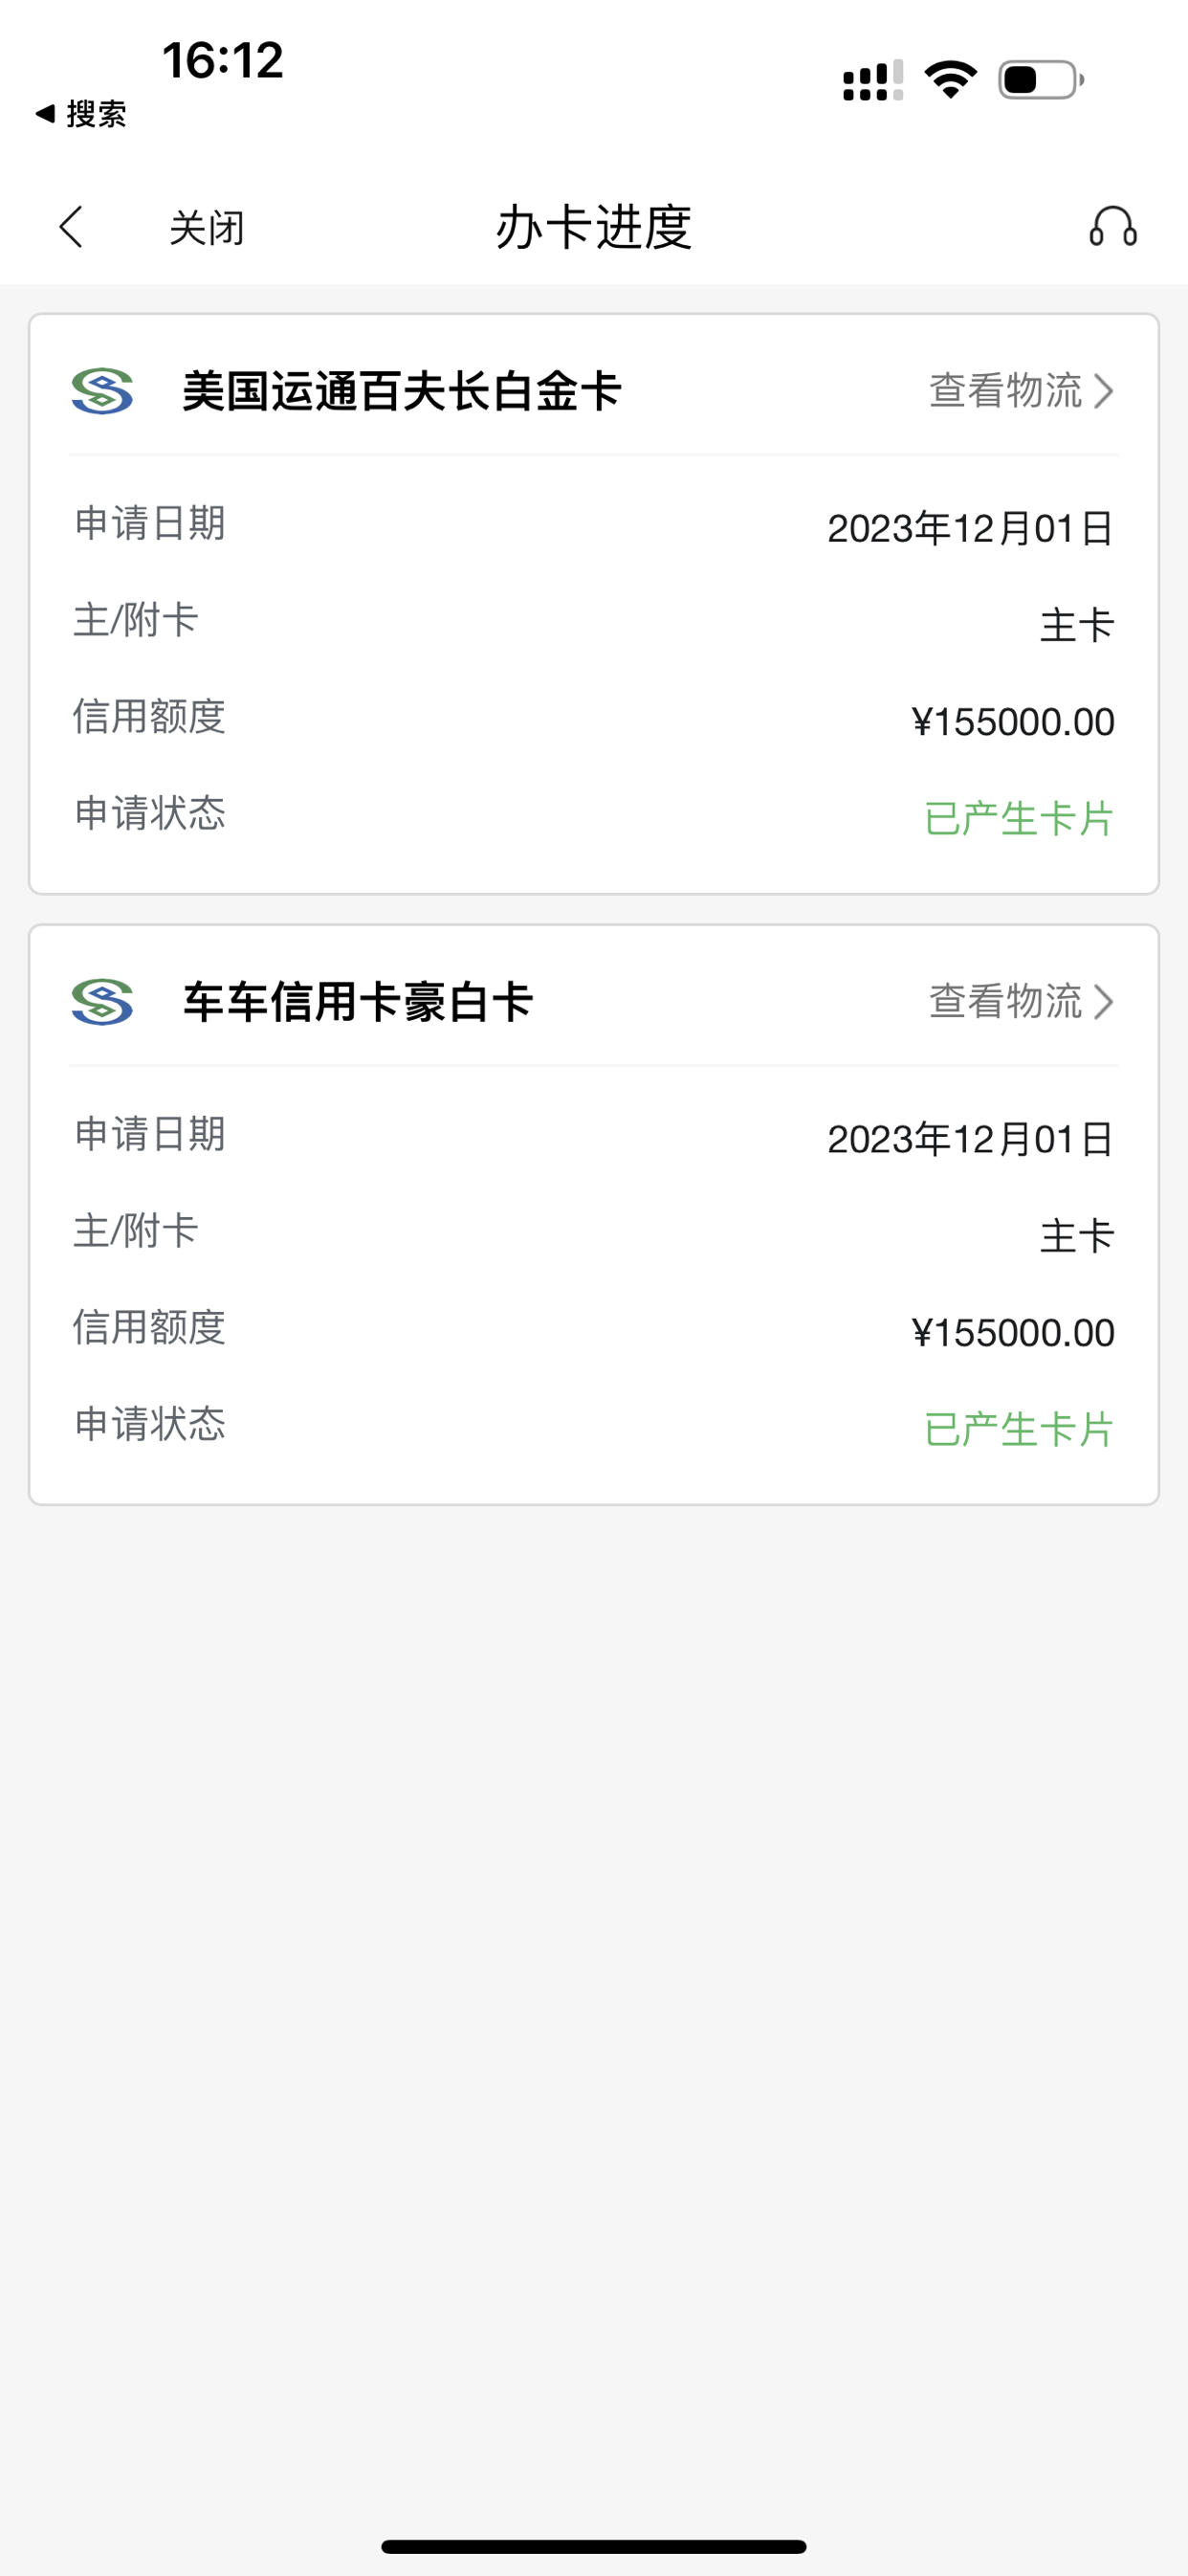Tap first card's ¥155000.00 credit limit
This screenshot has height=2576, width=1188.
(x=1013, y=721)
